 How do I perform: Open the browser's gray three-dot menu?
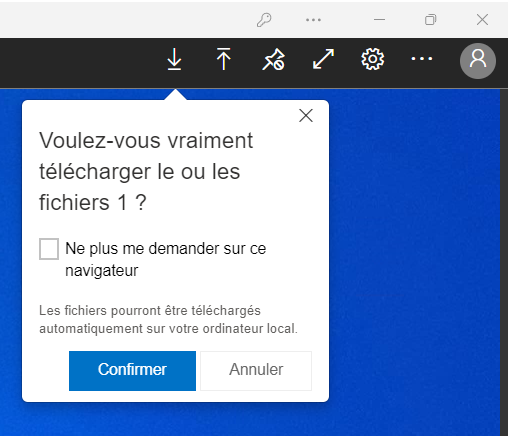click(x=313, y=20)
